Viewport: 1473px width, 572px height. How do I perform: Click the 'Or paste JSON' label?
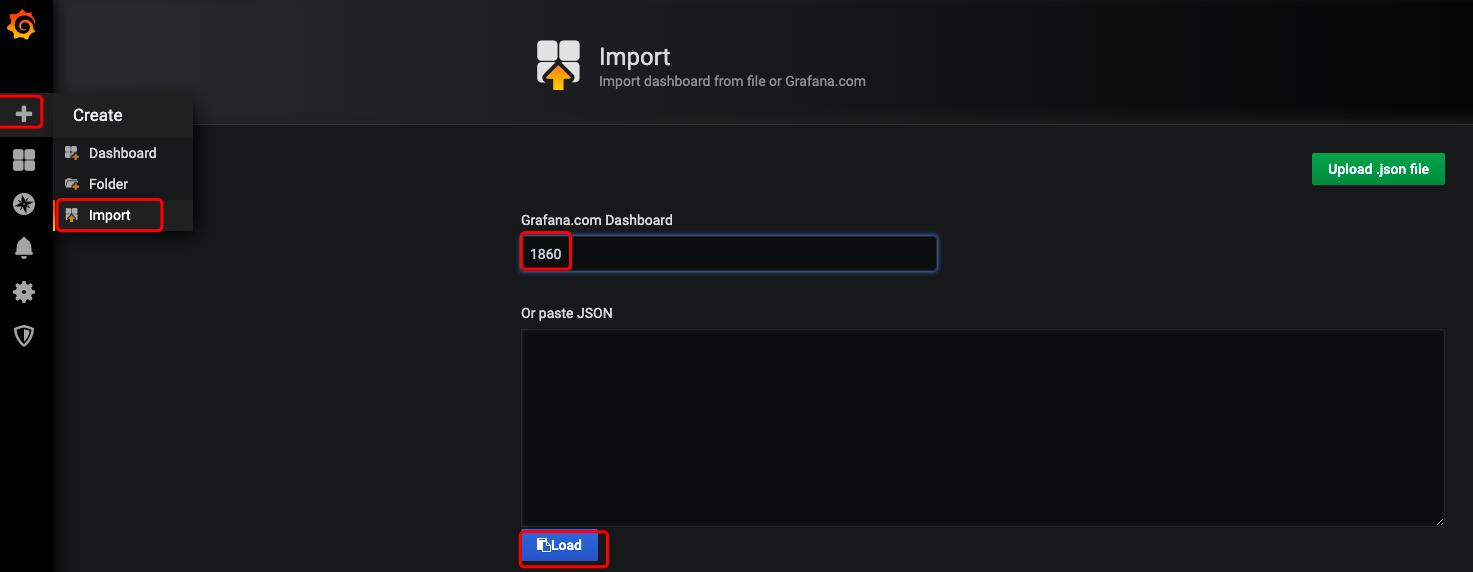(567, 313)
